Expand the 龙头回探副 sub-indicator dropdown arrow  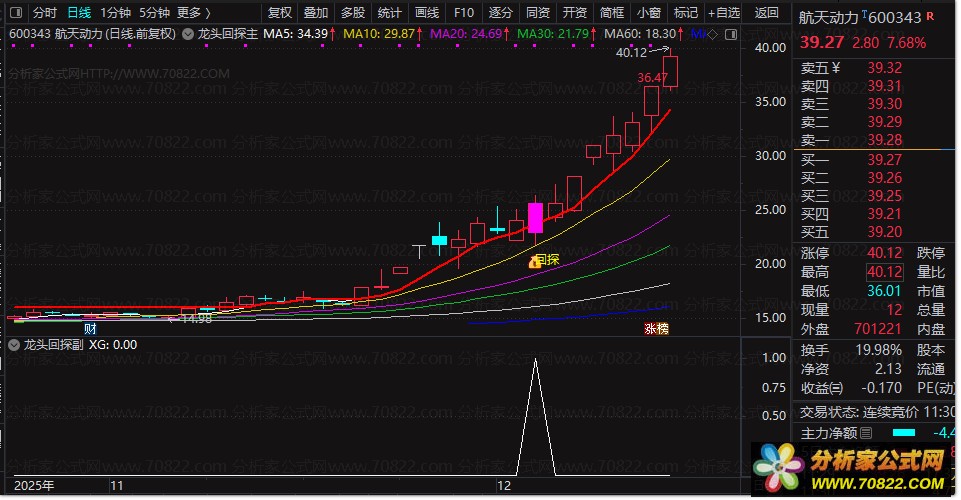(14, 345)
